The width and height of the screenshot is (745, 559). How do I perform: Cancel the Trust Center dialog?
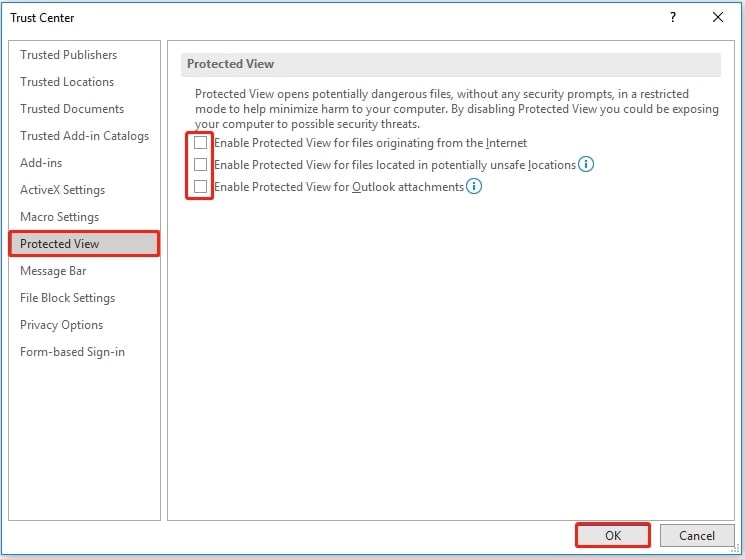click(697, 535)
